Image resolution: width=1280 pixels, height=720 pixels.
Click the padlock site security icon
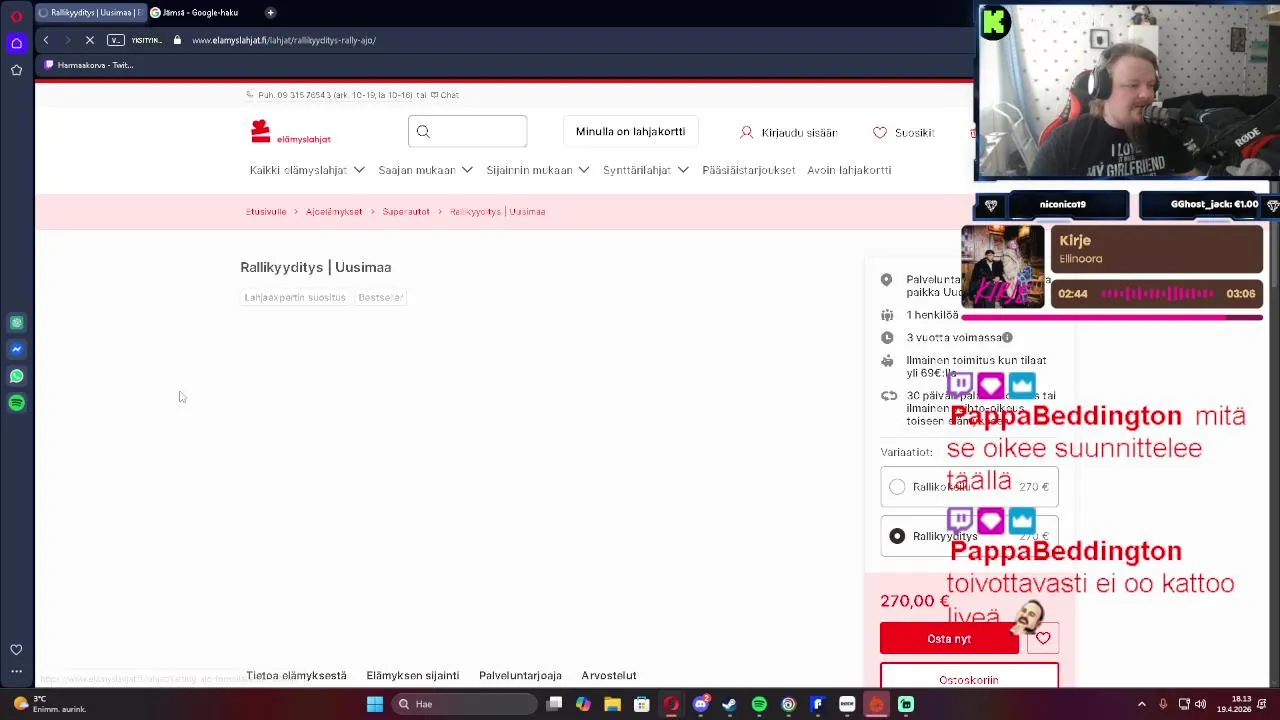point(177,40)
